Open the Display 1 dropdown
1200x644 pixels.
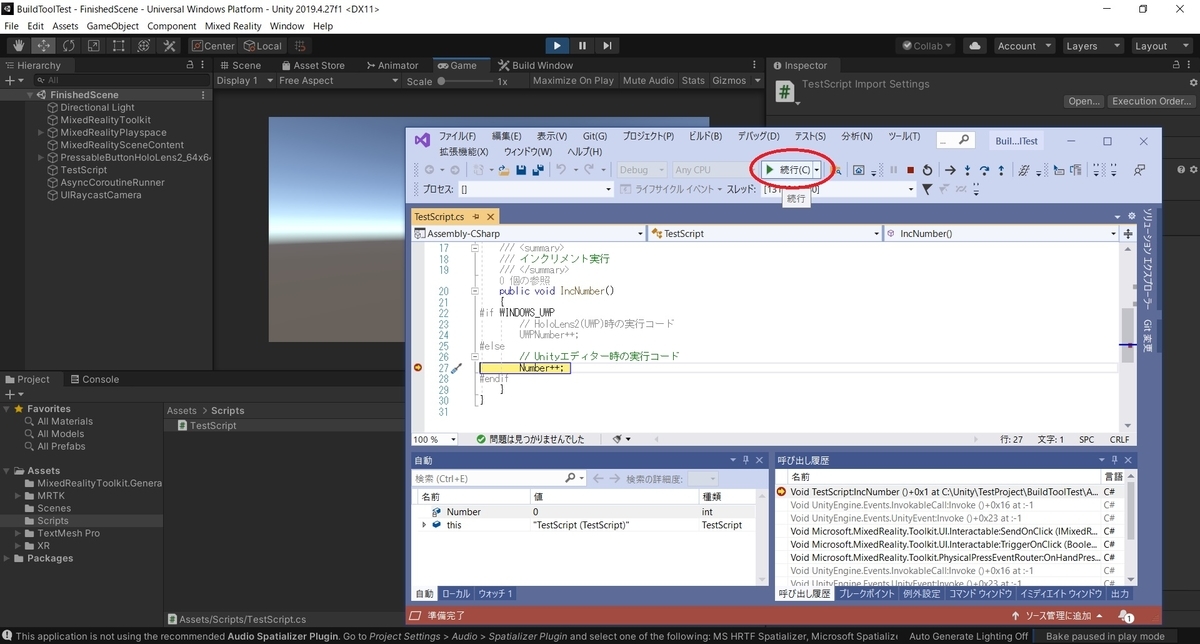(x=243, y=81)
